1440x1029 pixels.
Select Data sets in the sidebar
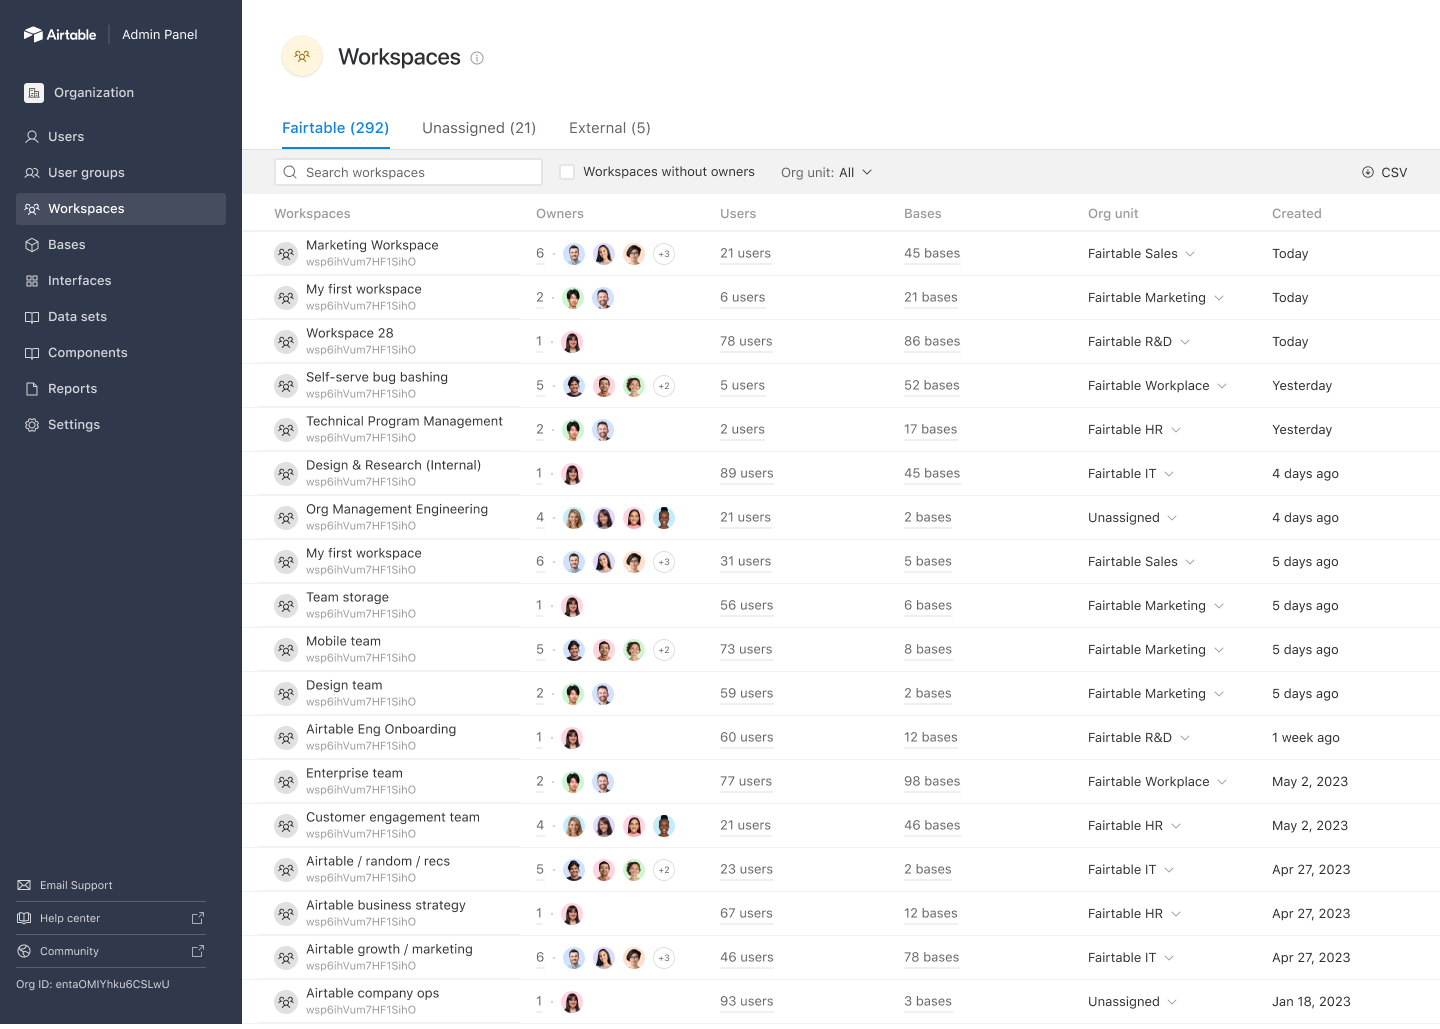pyautogui.click(x=78, y=316)
